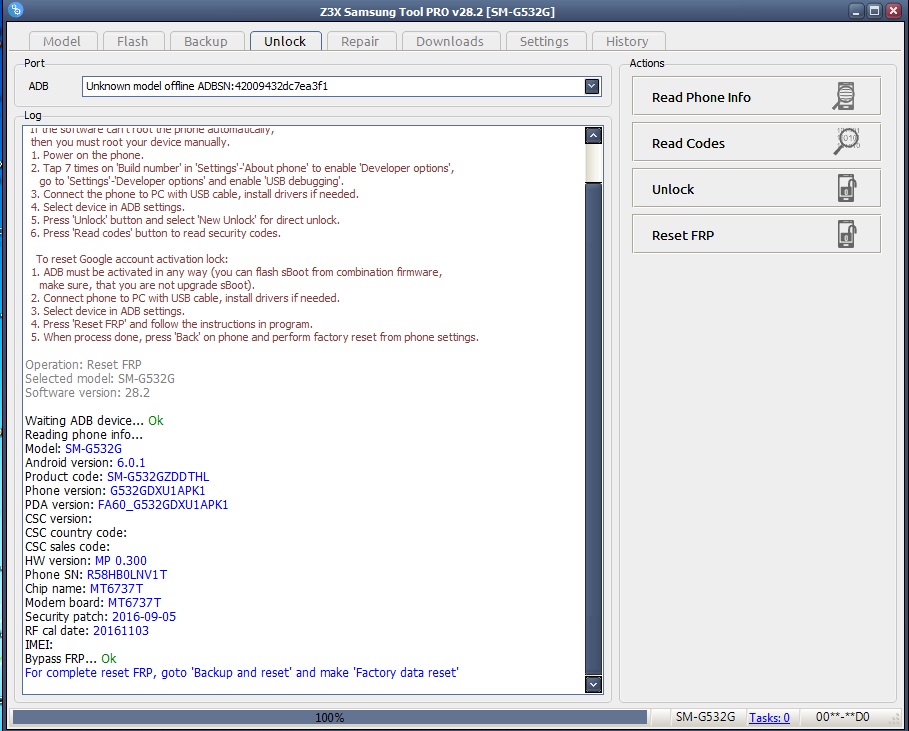Select the Unlock tab
This screenshot has width=909, height=731.
click(x=285, y=41)
